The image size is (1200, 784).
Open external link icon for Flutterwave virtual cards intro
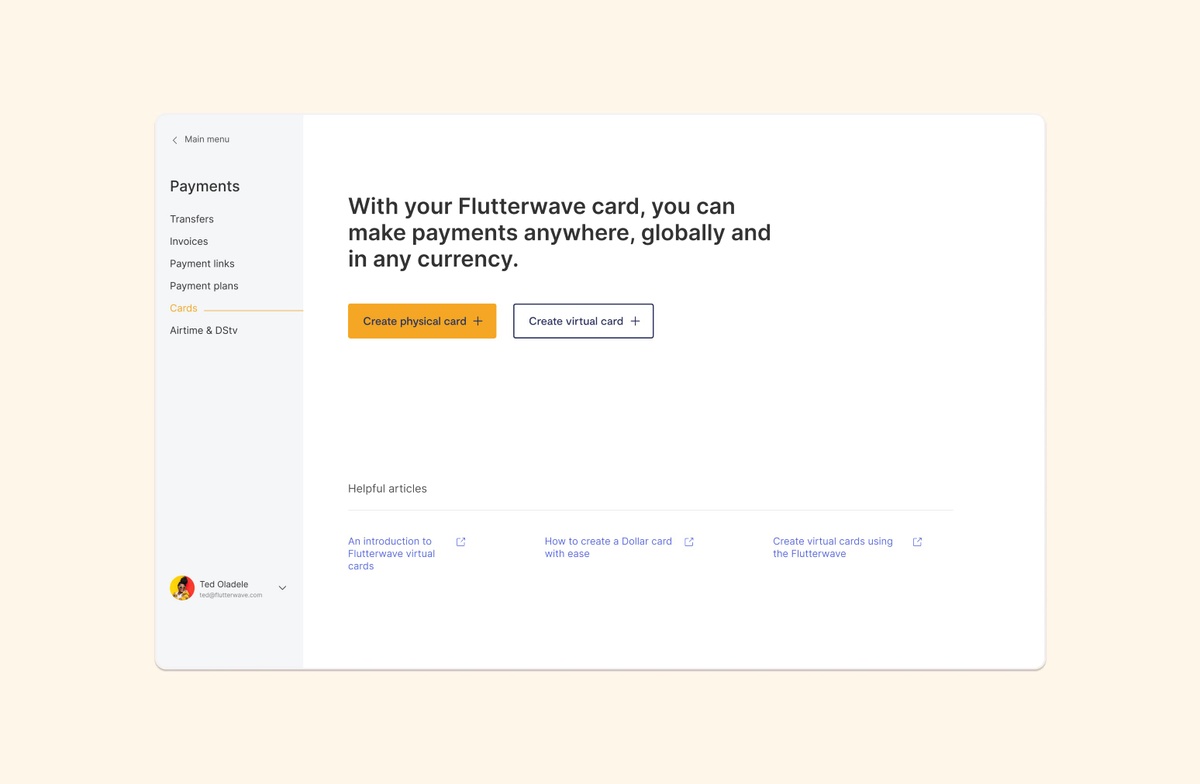point(461,542)
